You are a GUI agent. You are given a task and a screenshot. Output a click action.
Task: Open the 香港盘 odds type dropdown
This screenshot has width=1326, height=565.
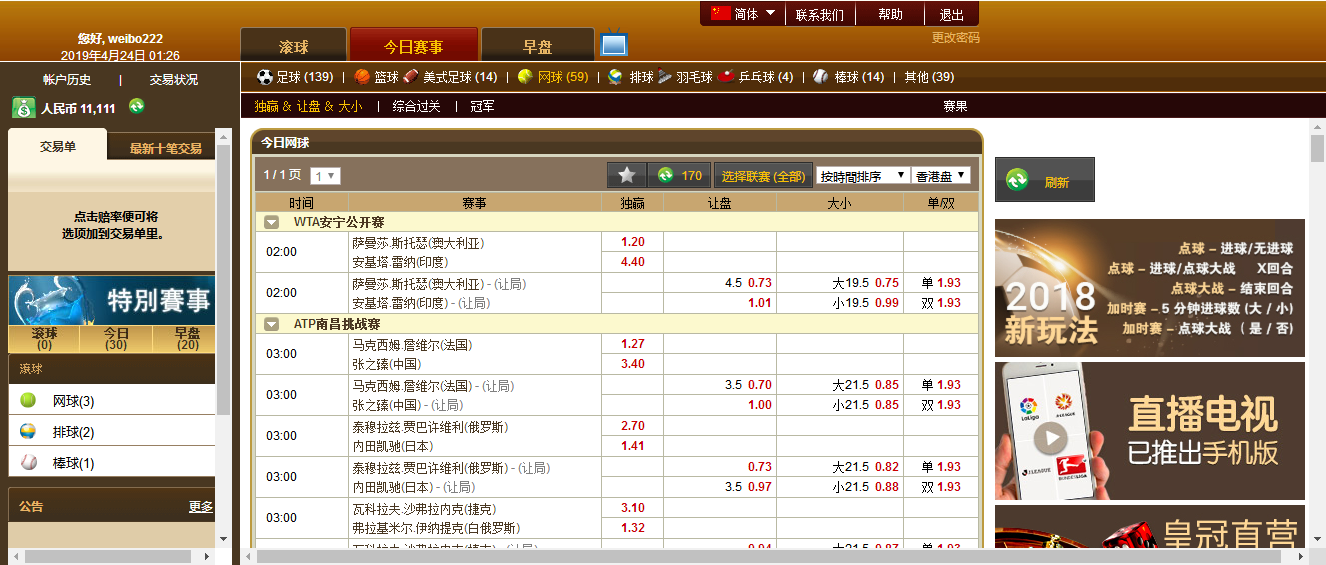click(x=941, y=175)
